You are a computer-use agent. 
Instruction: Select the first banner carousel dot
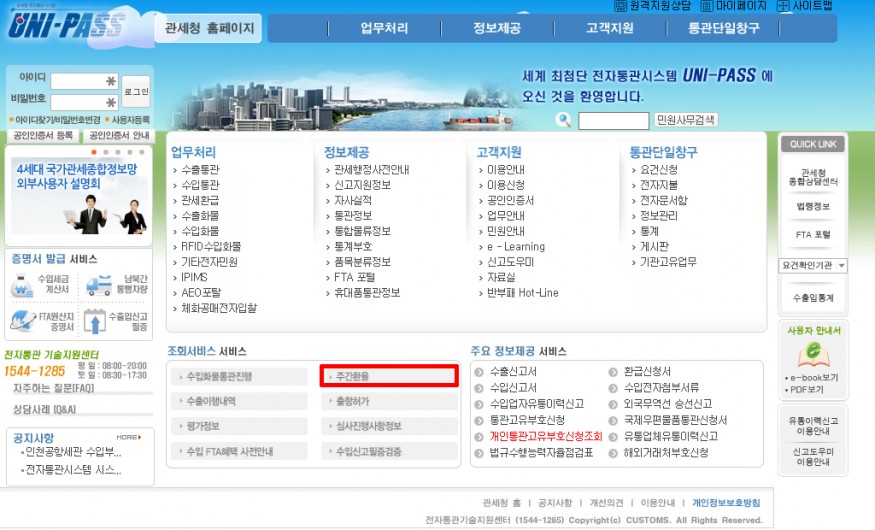point(94,152)
